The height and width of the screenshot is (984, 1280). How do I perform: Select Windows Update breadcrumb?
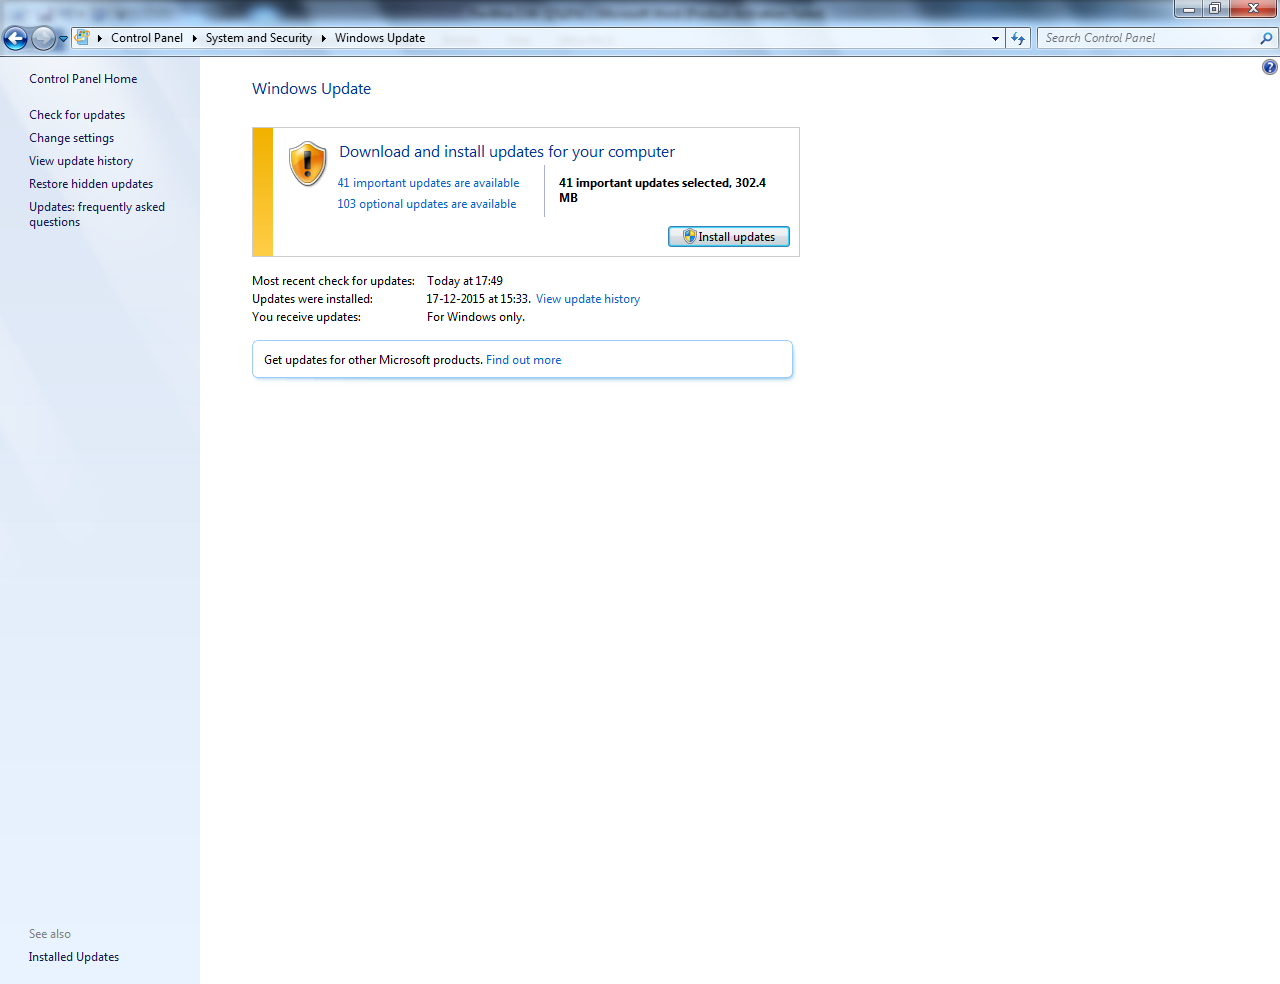(x=380, y=38)
